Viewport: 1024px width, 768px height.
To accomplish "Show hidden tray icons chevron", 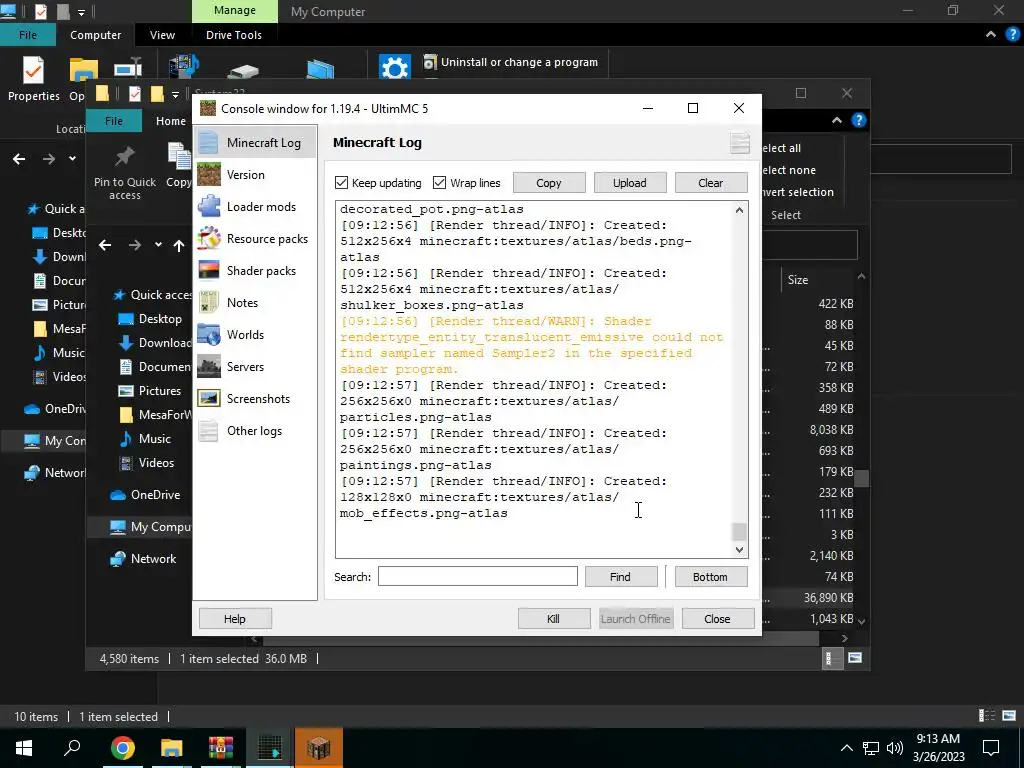I will (846, 748).
